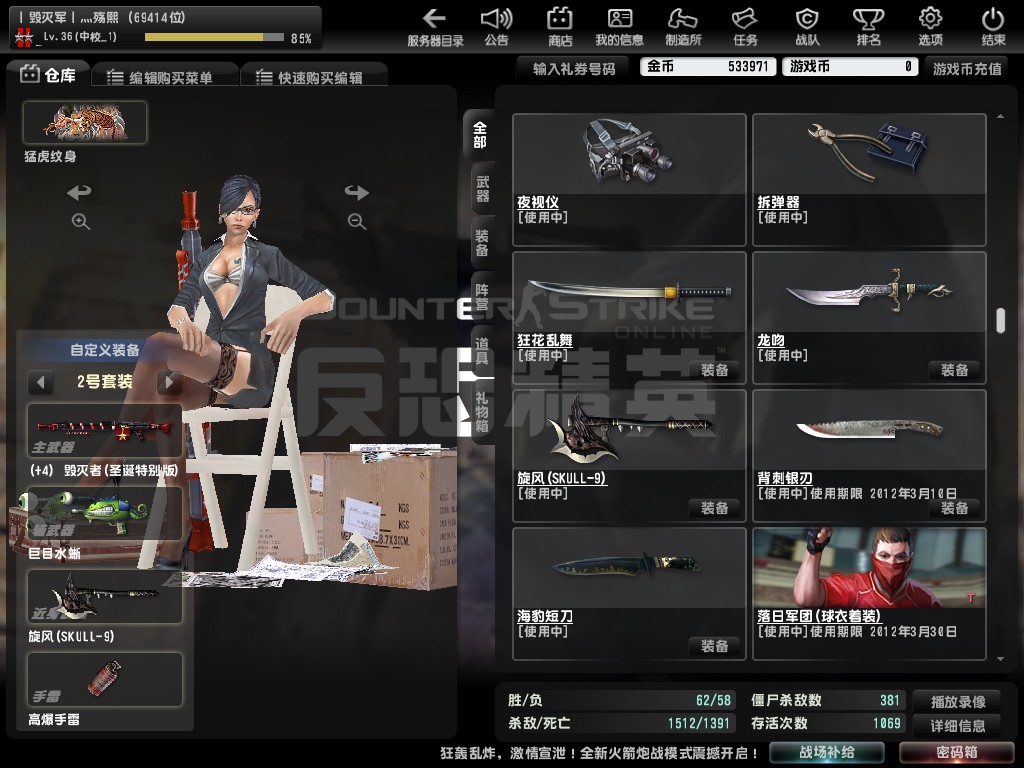
Task: Click the game coins (游戏币) balance field
Action: (x=850, y=67)
